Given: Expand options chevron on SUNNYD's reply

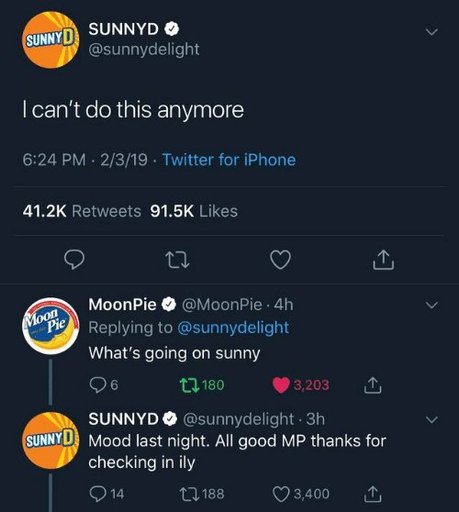Looking at the screenshot, I should (432, 420).
